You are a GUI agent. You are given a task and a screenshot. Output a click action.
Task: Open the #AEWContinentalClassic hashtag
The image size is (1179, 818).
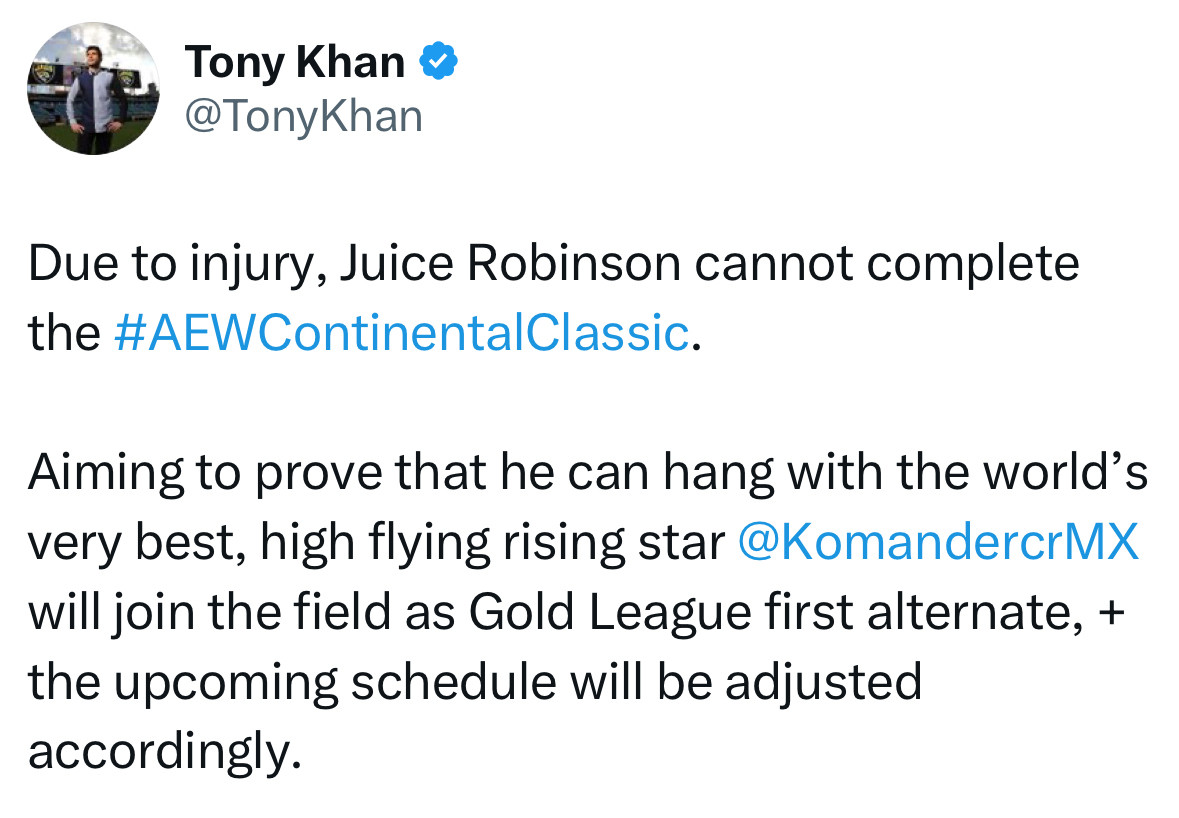402,332
